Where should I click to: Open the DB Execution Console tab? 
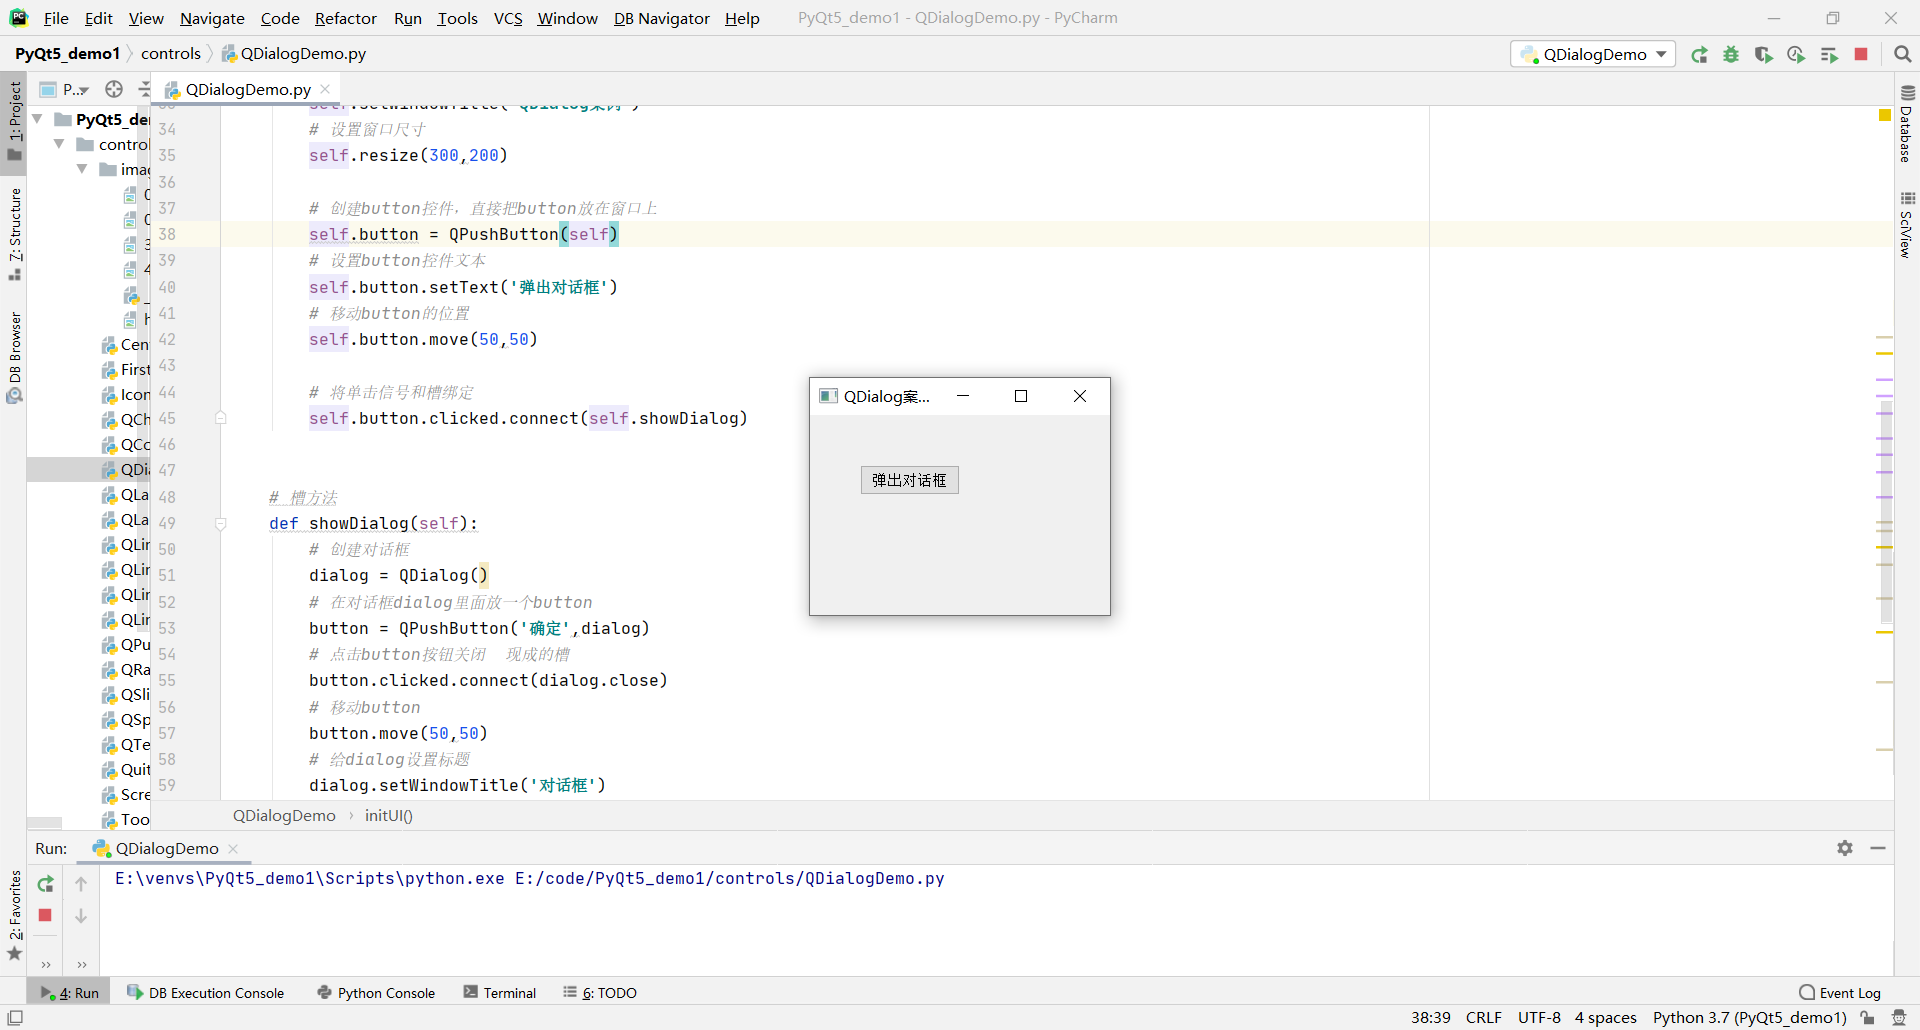tap(206, 993)
